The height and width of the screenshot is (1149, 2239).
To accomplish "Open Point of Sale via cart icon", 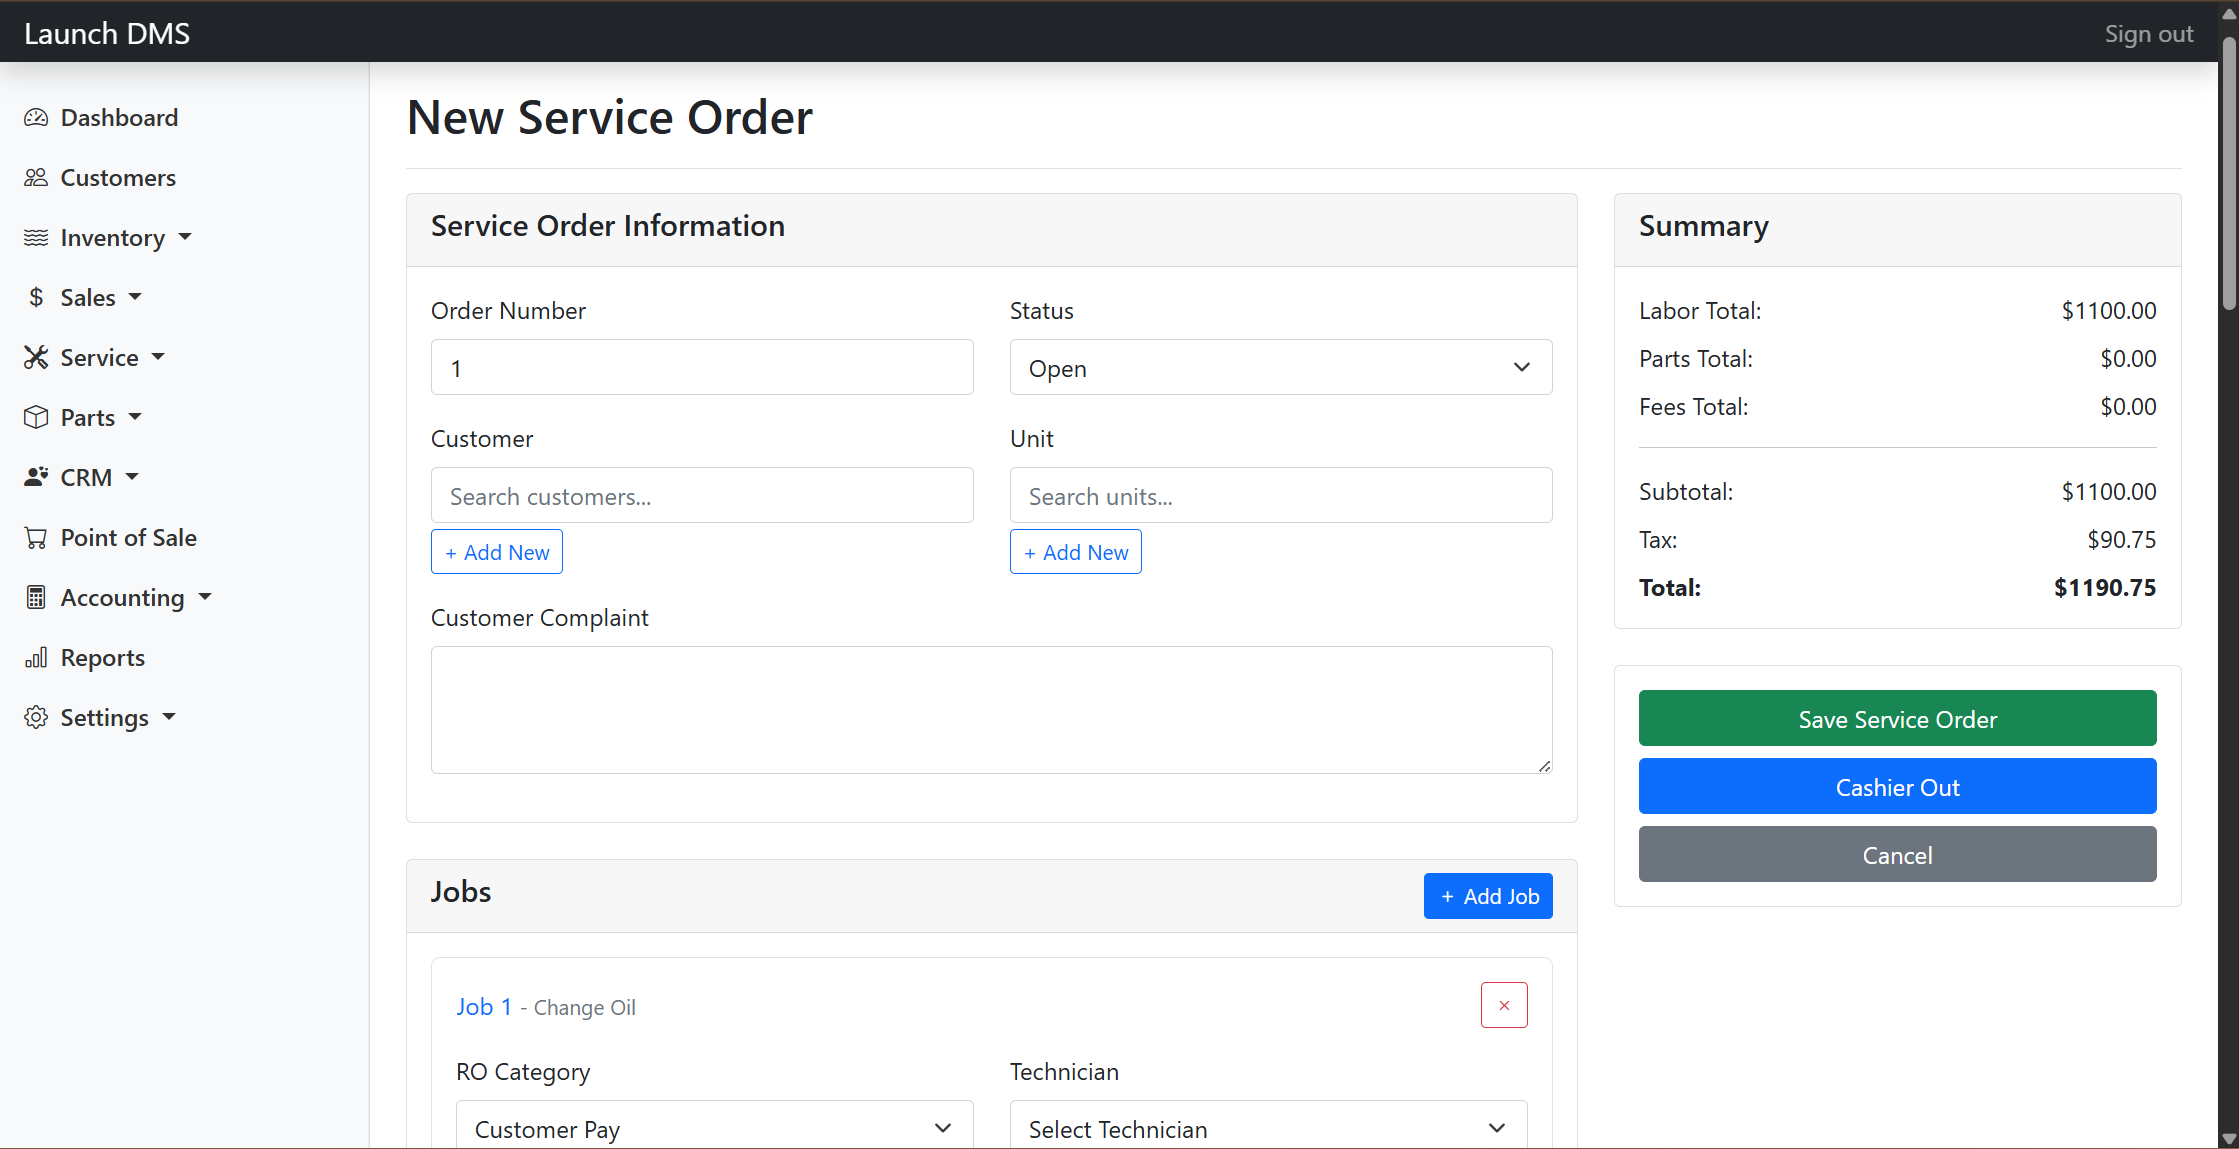I will (36, 537).
